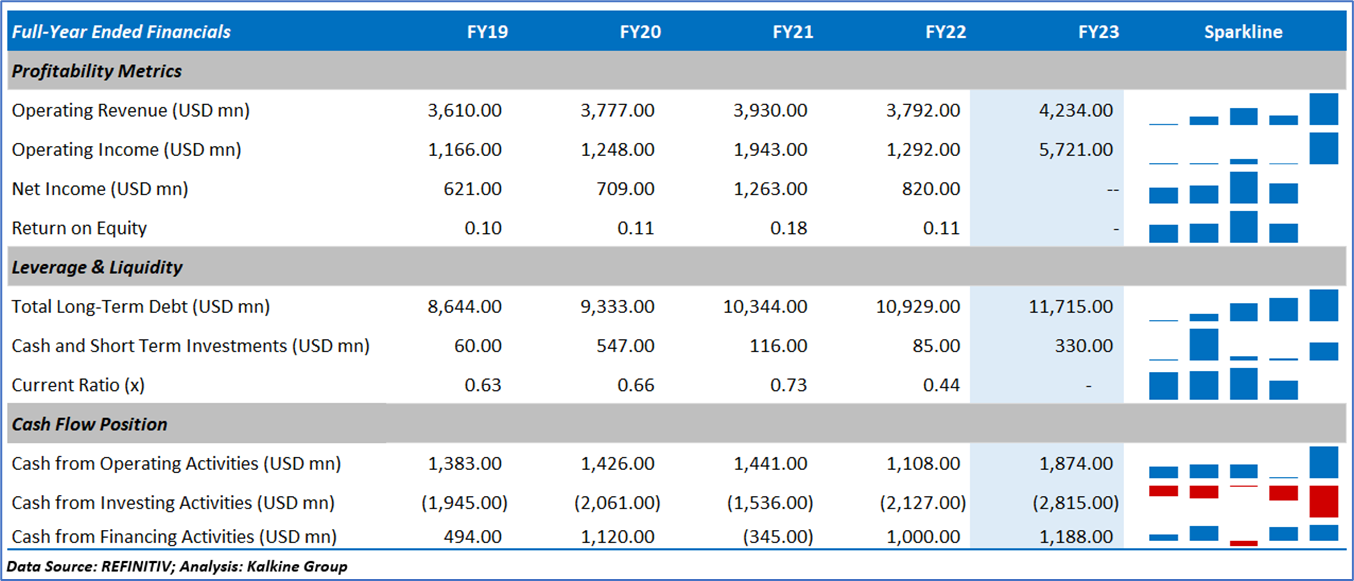
Task: Click the Net Income sparkline chart
Action: (1243, 188)
